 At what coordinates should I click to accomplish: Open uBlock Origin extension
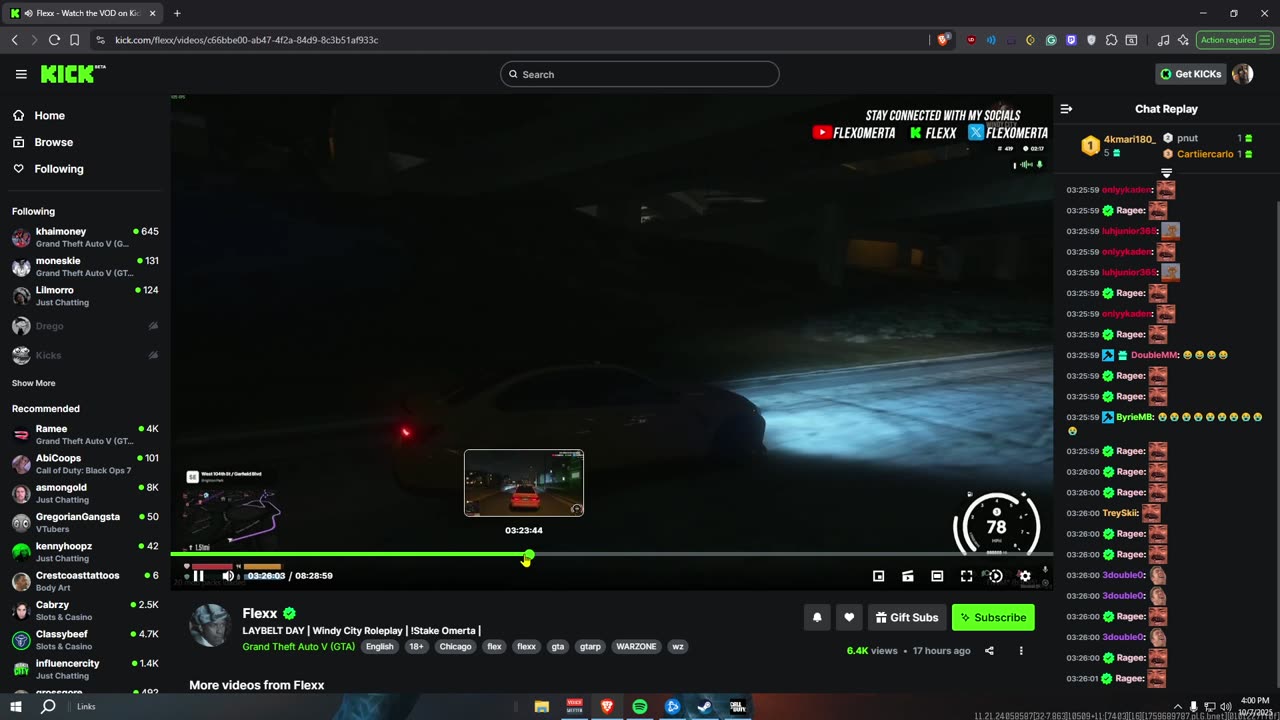971,40
